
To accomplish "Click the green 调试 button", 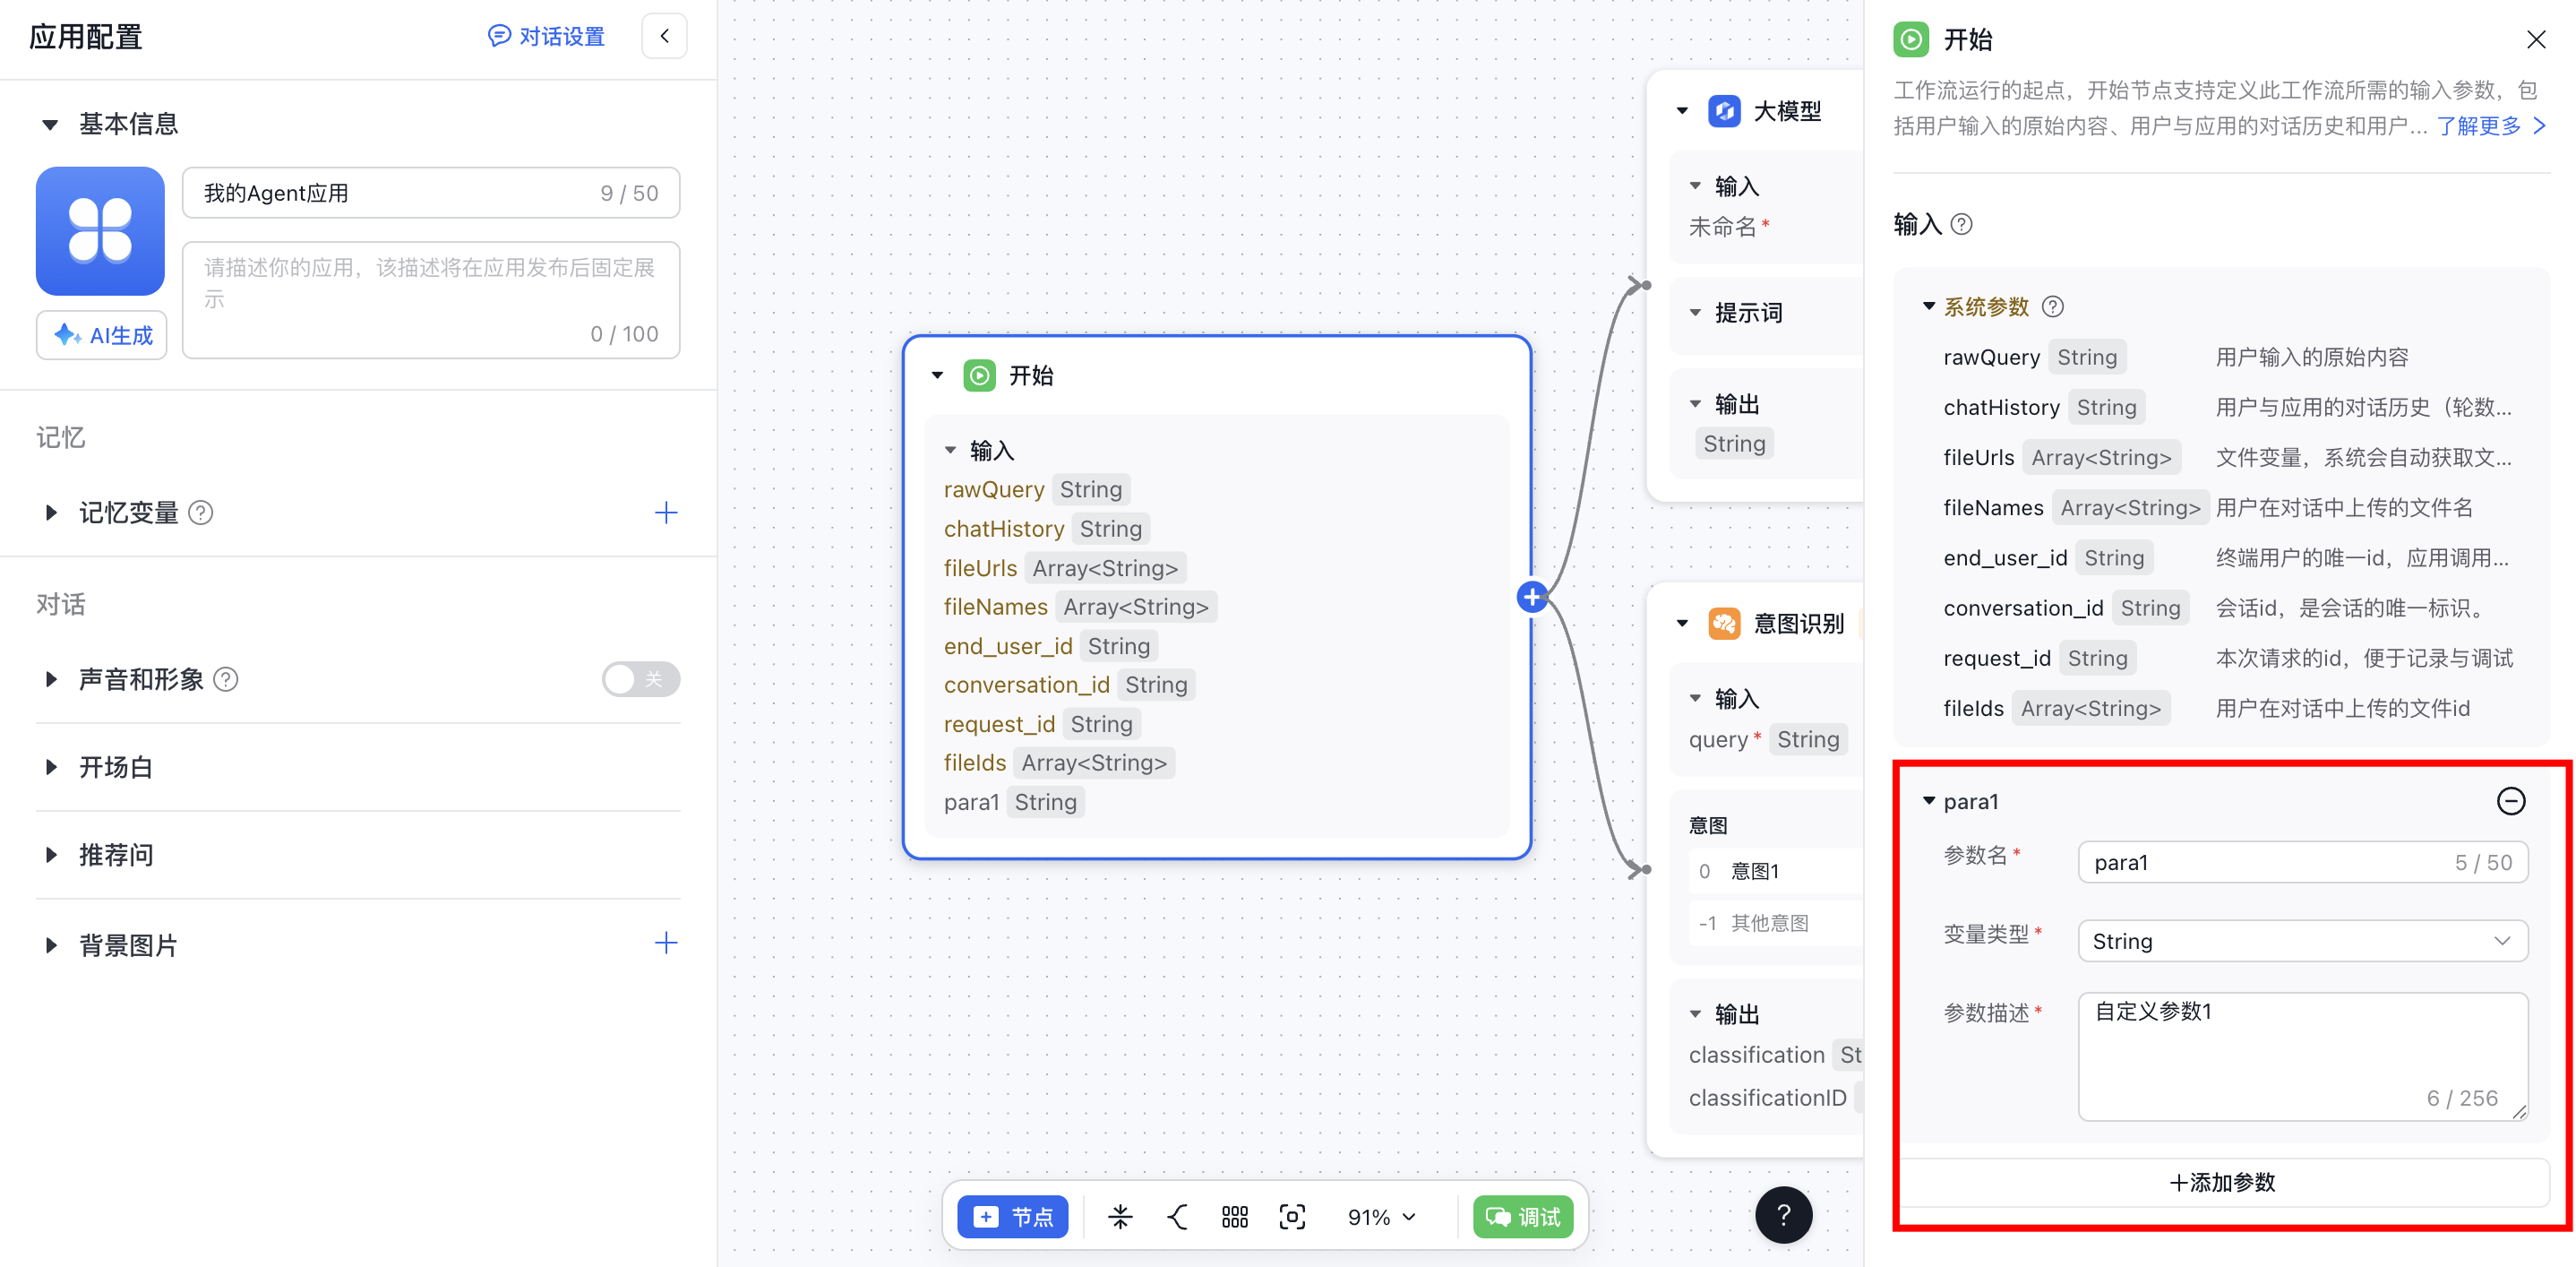I will pyautogui.click(x=1523, y=1217).
